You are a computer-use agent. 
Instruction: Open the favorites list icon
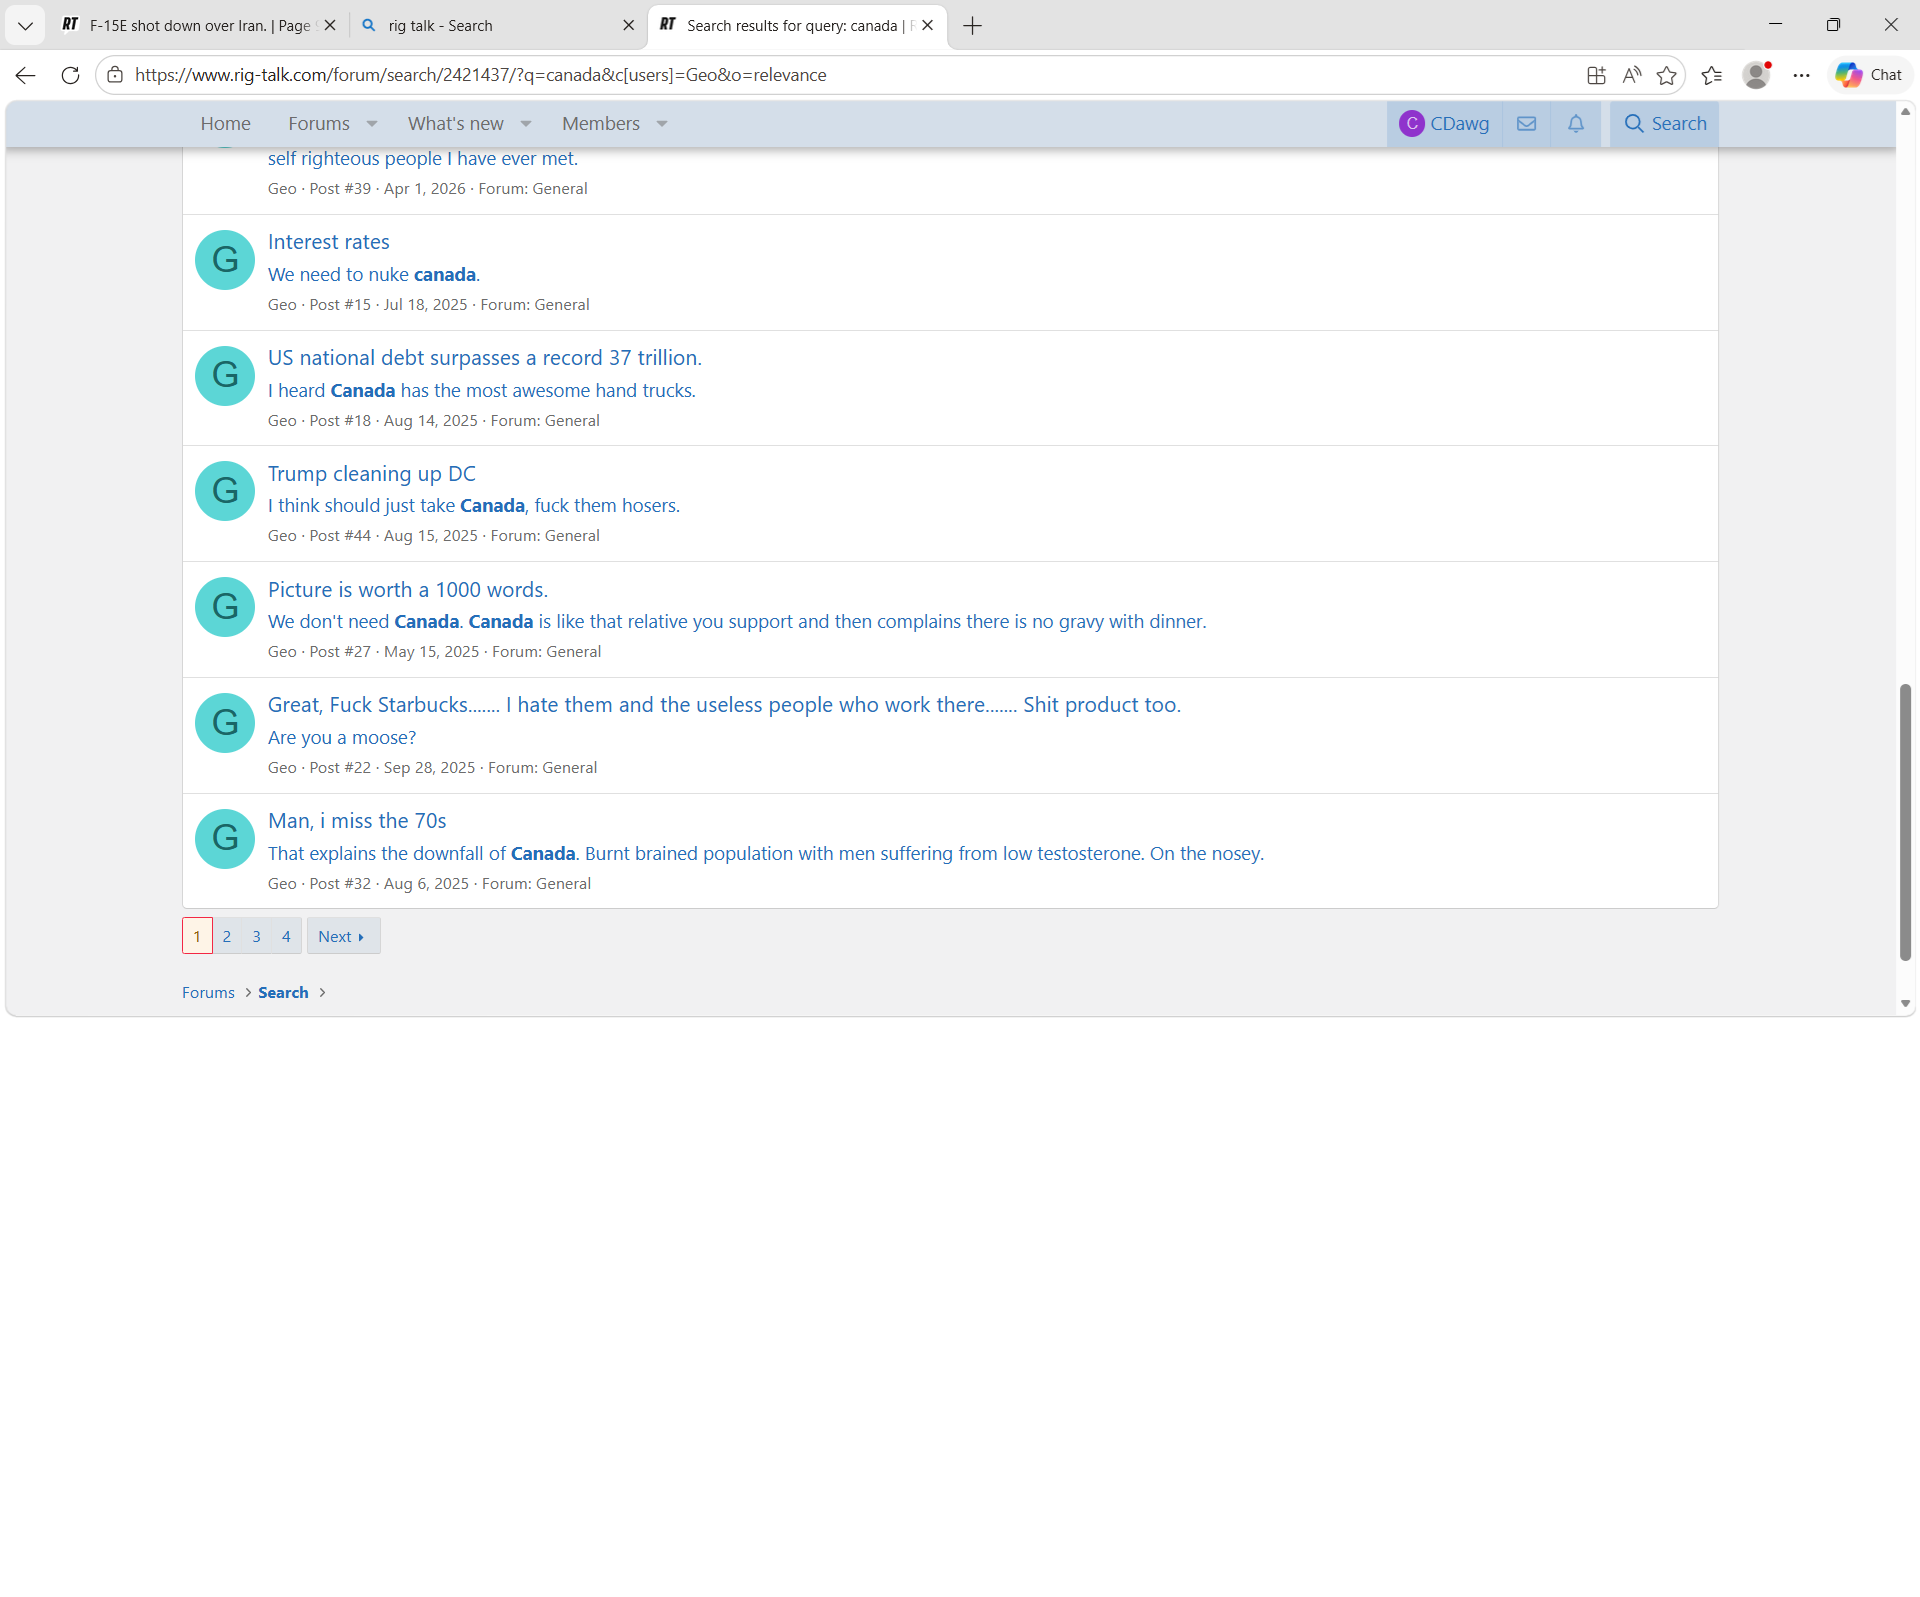click(1711, 75)
